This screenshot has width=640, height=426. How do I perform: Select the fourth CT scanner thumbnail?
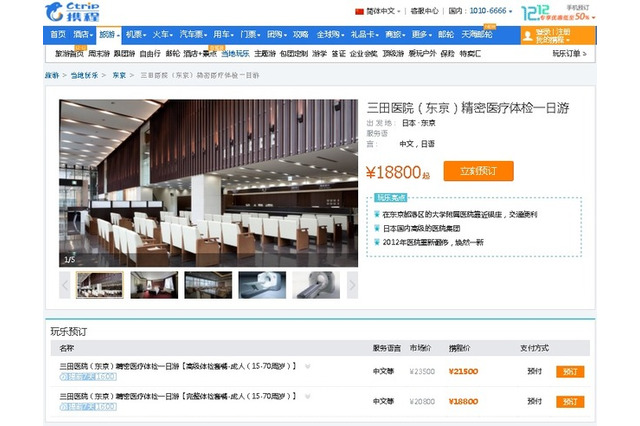(x=262, y=285)
